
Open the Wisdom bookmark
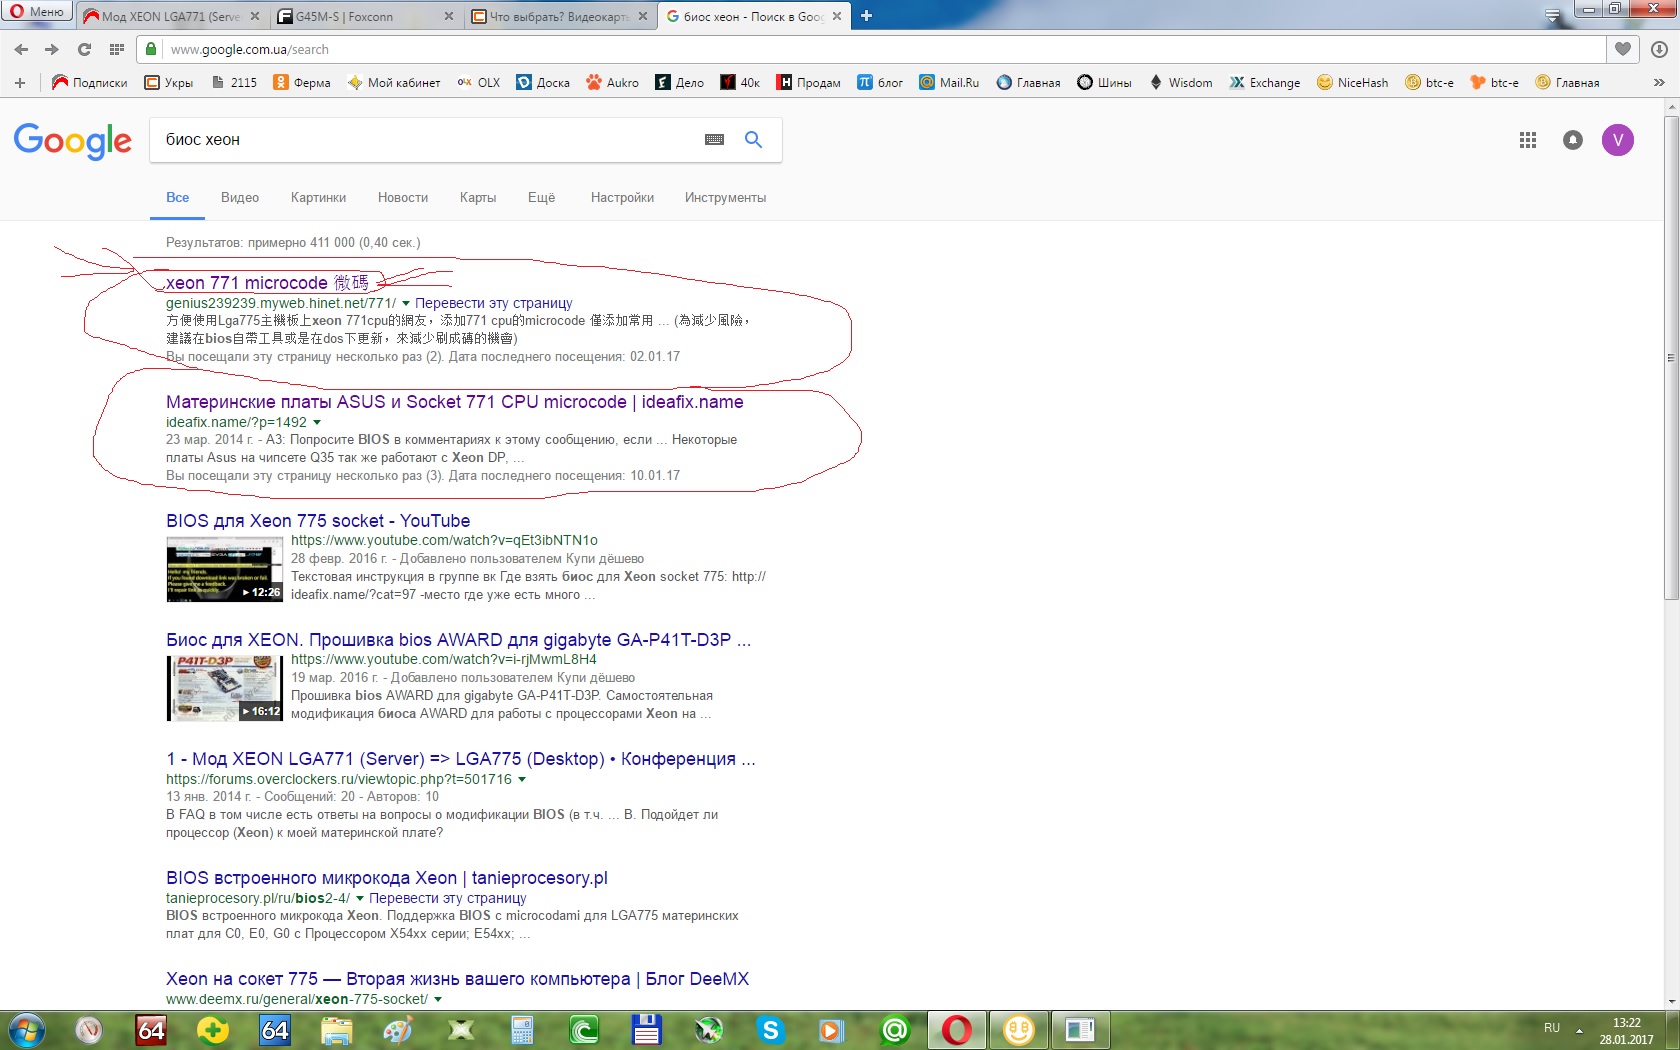click(1181, 83)
